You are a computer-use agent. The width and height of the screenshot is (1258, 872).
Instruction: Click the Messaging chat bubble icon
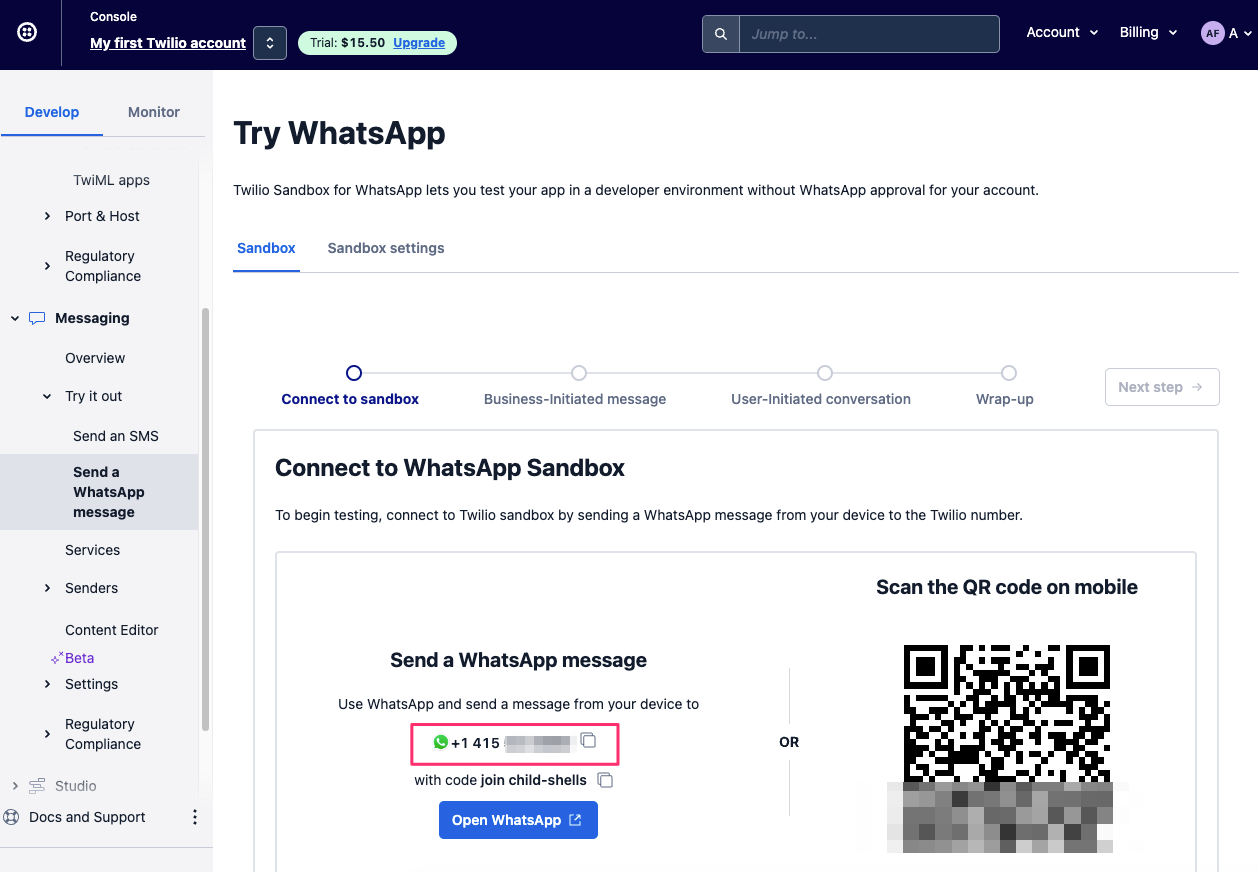(37, 318)
